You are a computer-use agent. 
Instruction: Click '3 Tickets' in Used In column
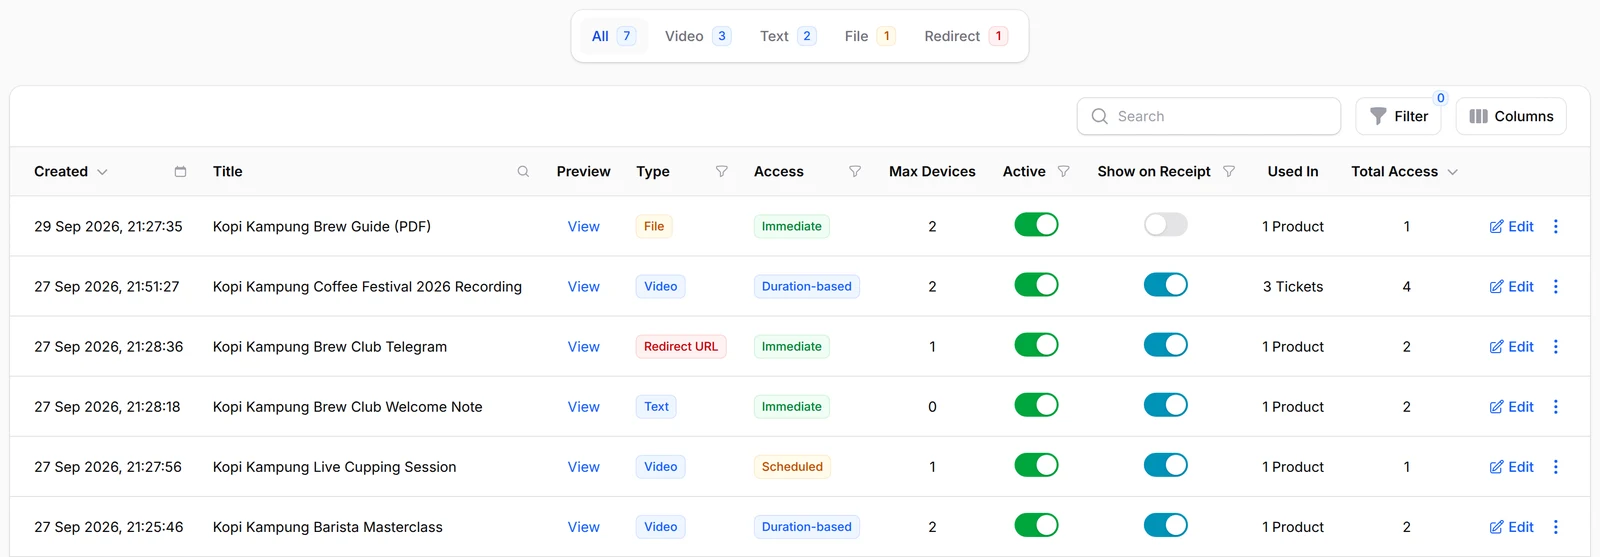1293,287
